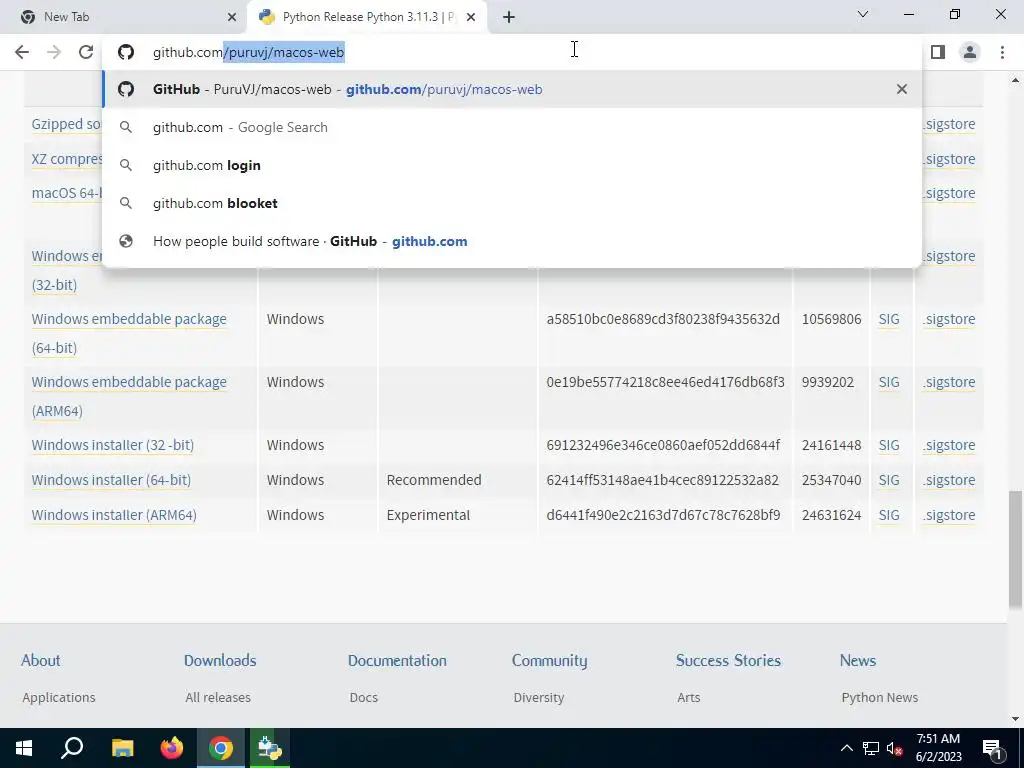Image resolution: width=1024 pixels, height=768 pixels.
Task: Click the page vertical scrollbar thumb
Action: point(1015,550)
